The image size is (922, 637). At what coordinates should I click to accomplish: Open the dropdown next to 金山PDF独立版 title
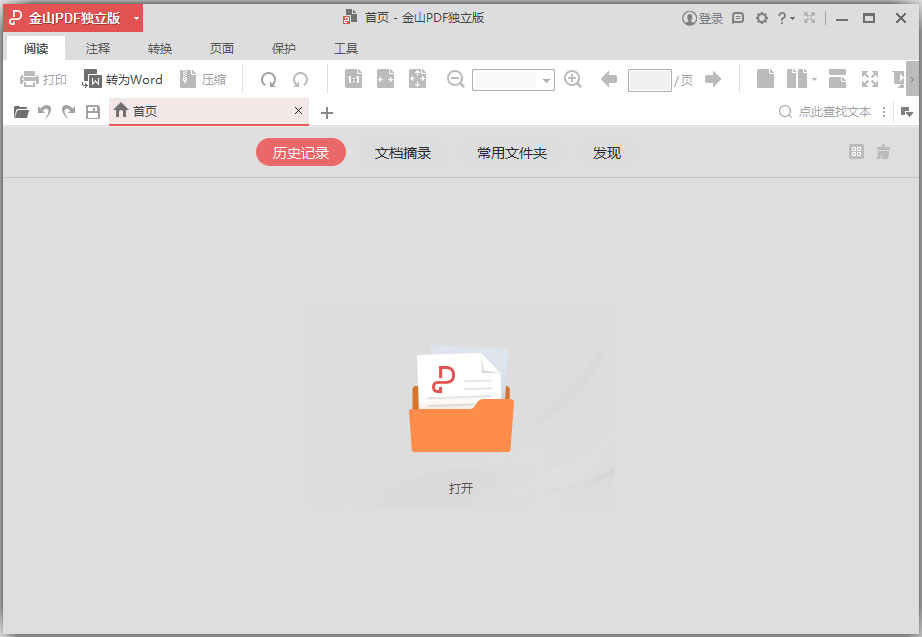click(136, 17)
